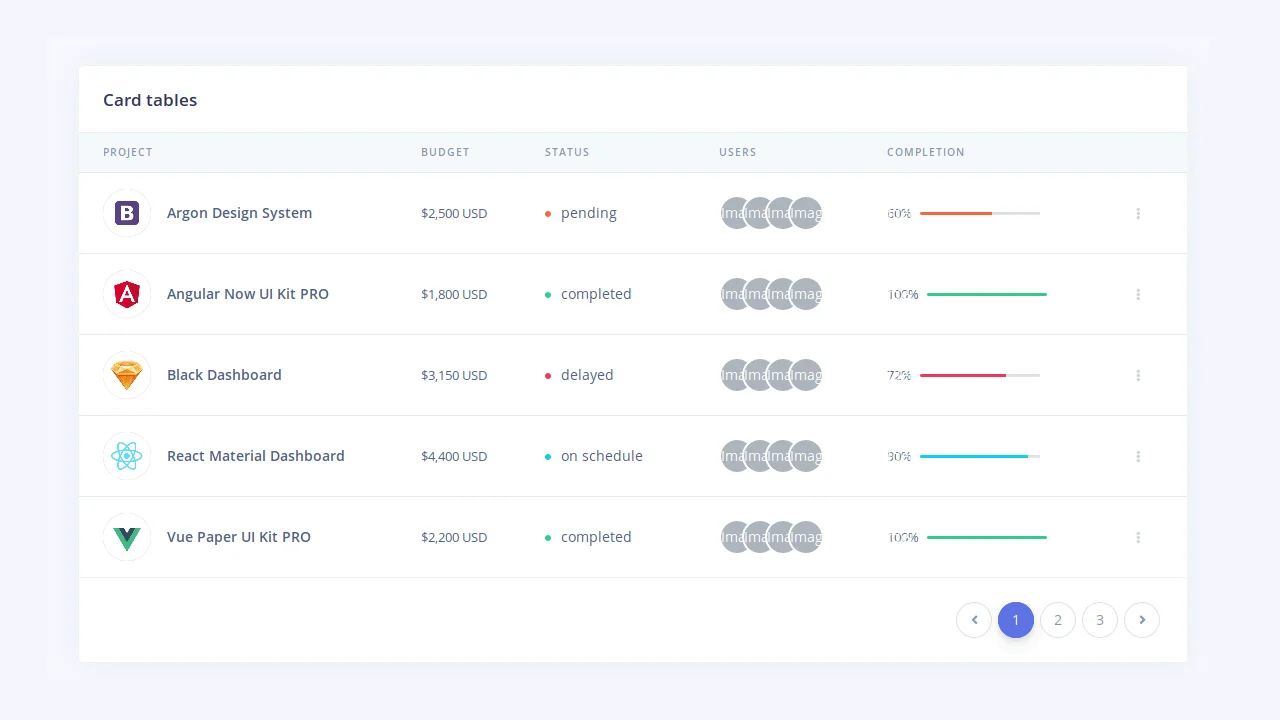The image size is (1280, 720).
Task: Select page 3 in pagination
Action: (x=1100, y=620)
